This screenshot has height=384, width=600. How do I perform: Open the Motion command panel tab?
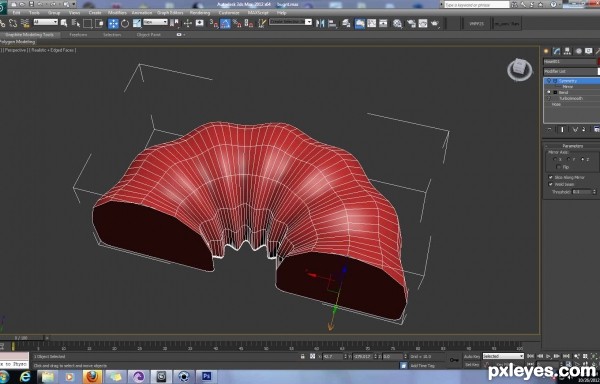click(x=578, y=51)
